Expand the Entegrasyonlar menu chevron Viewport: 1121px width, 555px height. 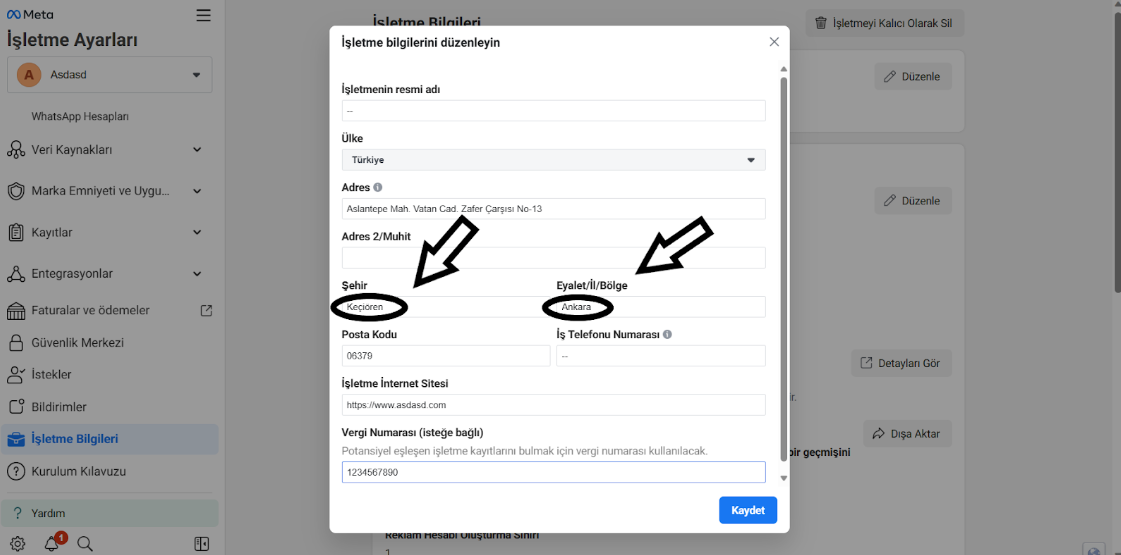197,274
